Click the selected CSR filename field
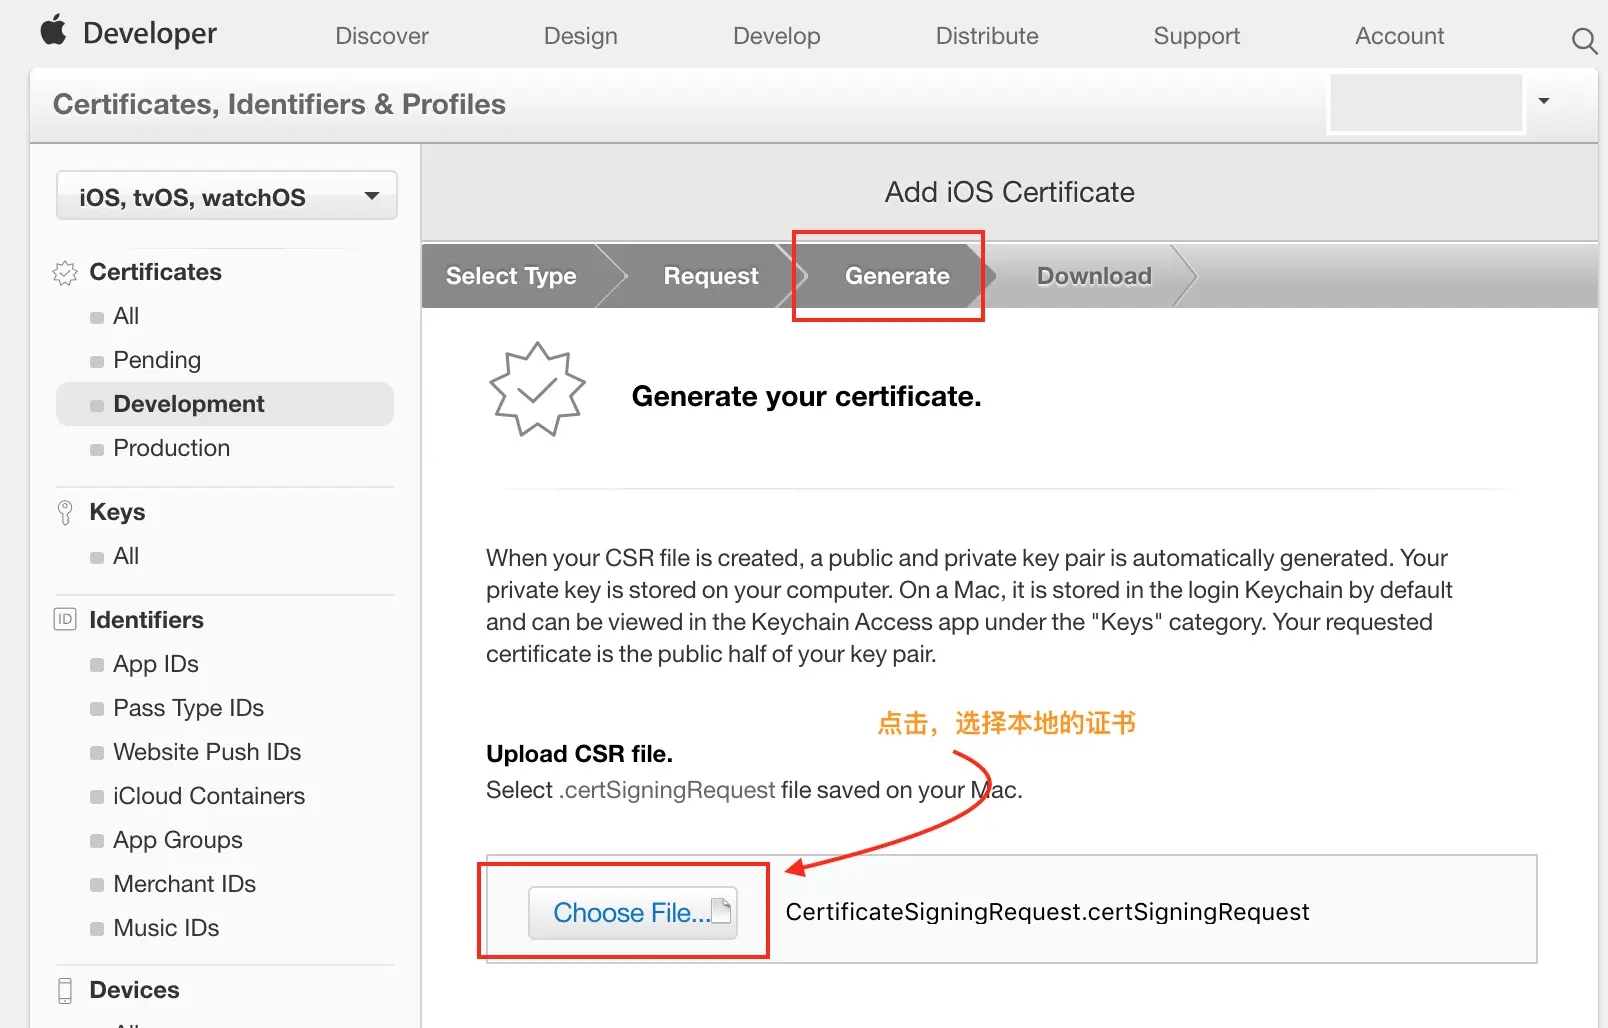 (x=1047, y=912)
